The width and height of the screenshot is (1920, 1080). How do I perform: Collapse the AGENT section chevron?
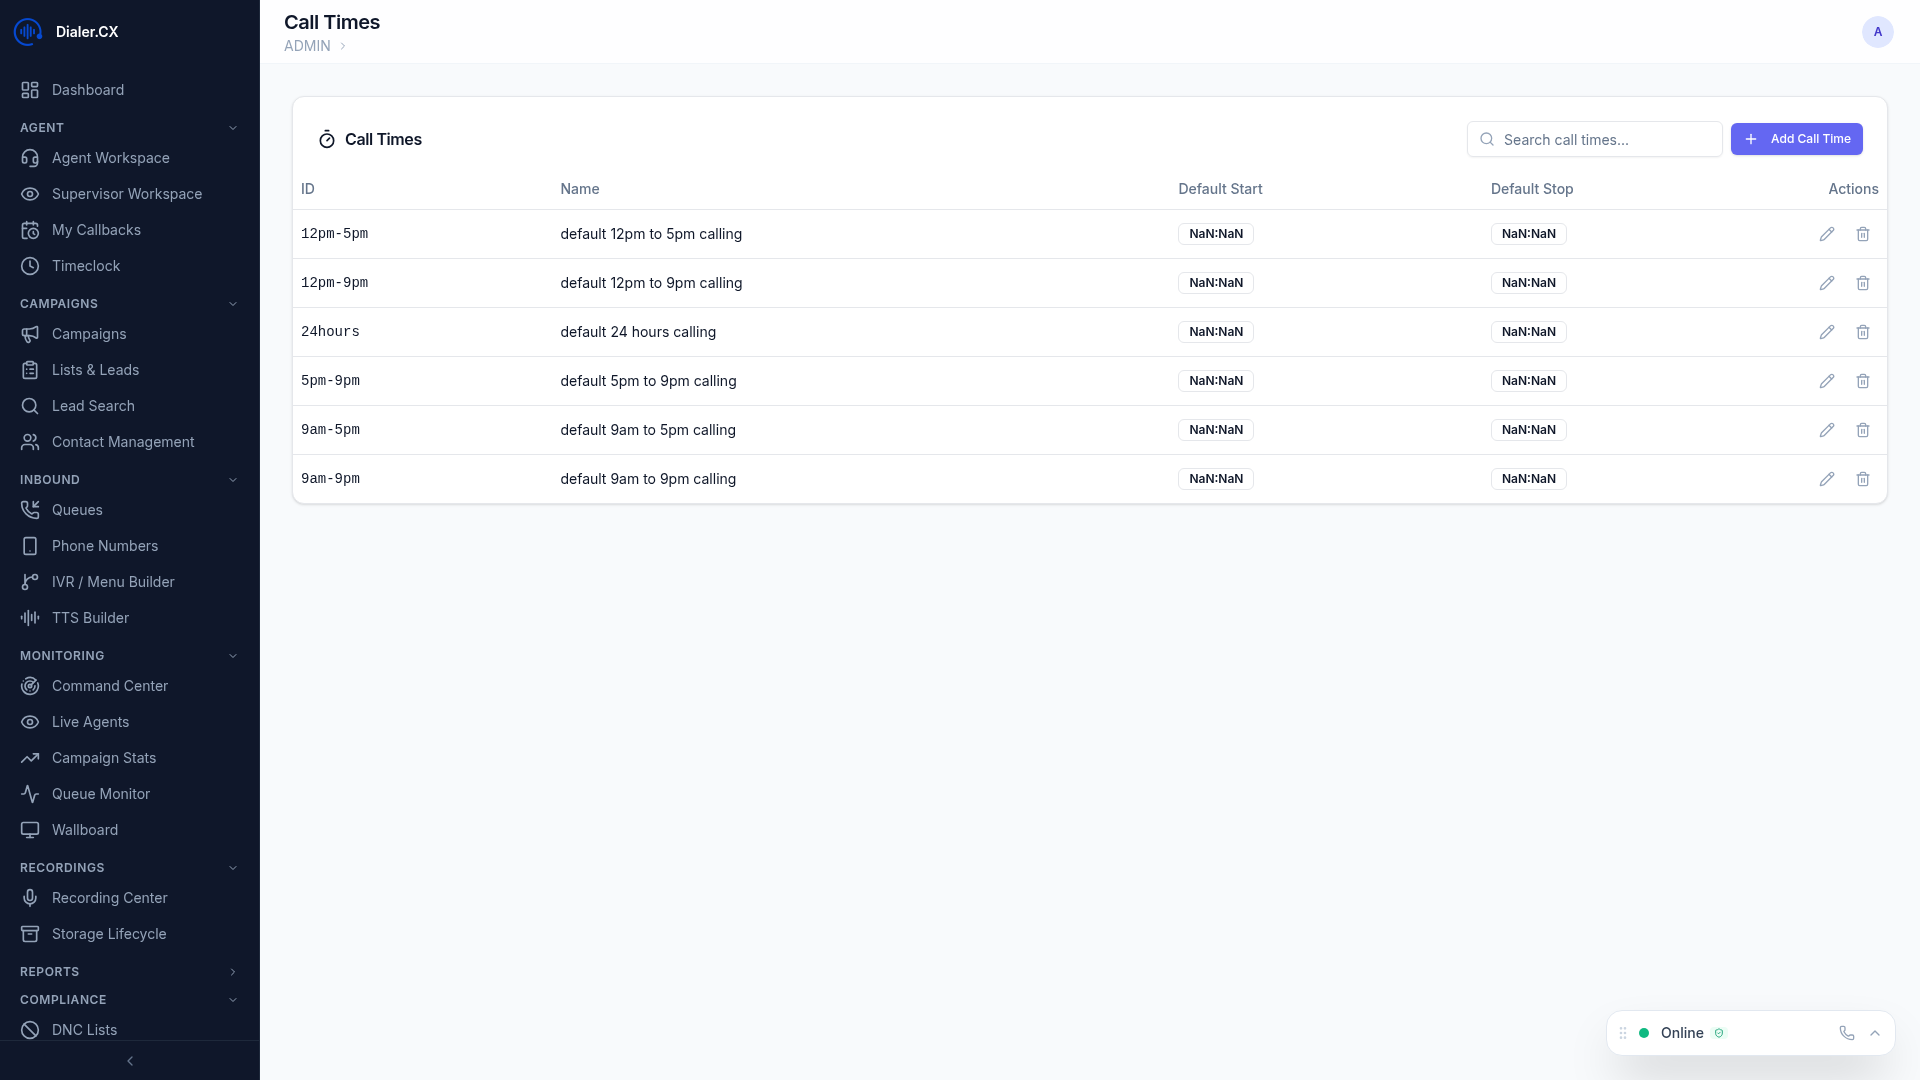[233, 127]
